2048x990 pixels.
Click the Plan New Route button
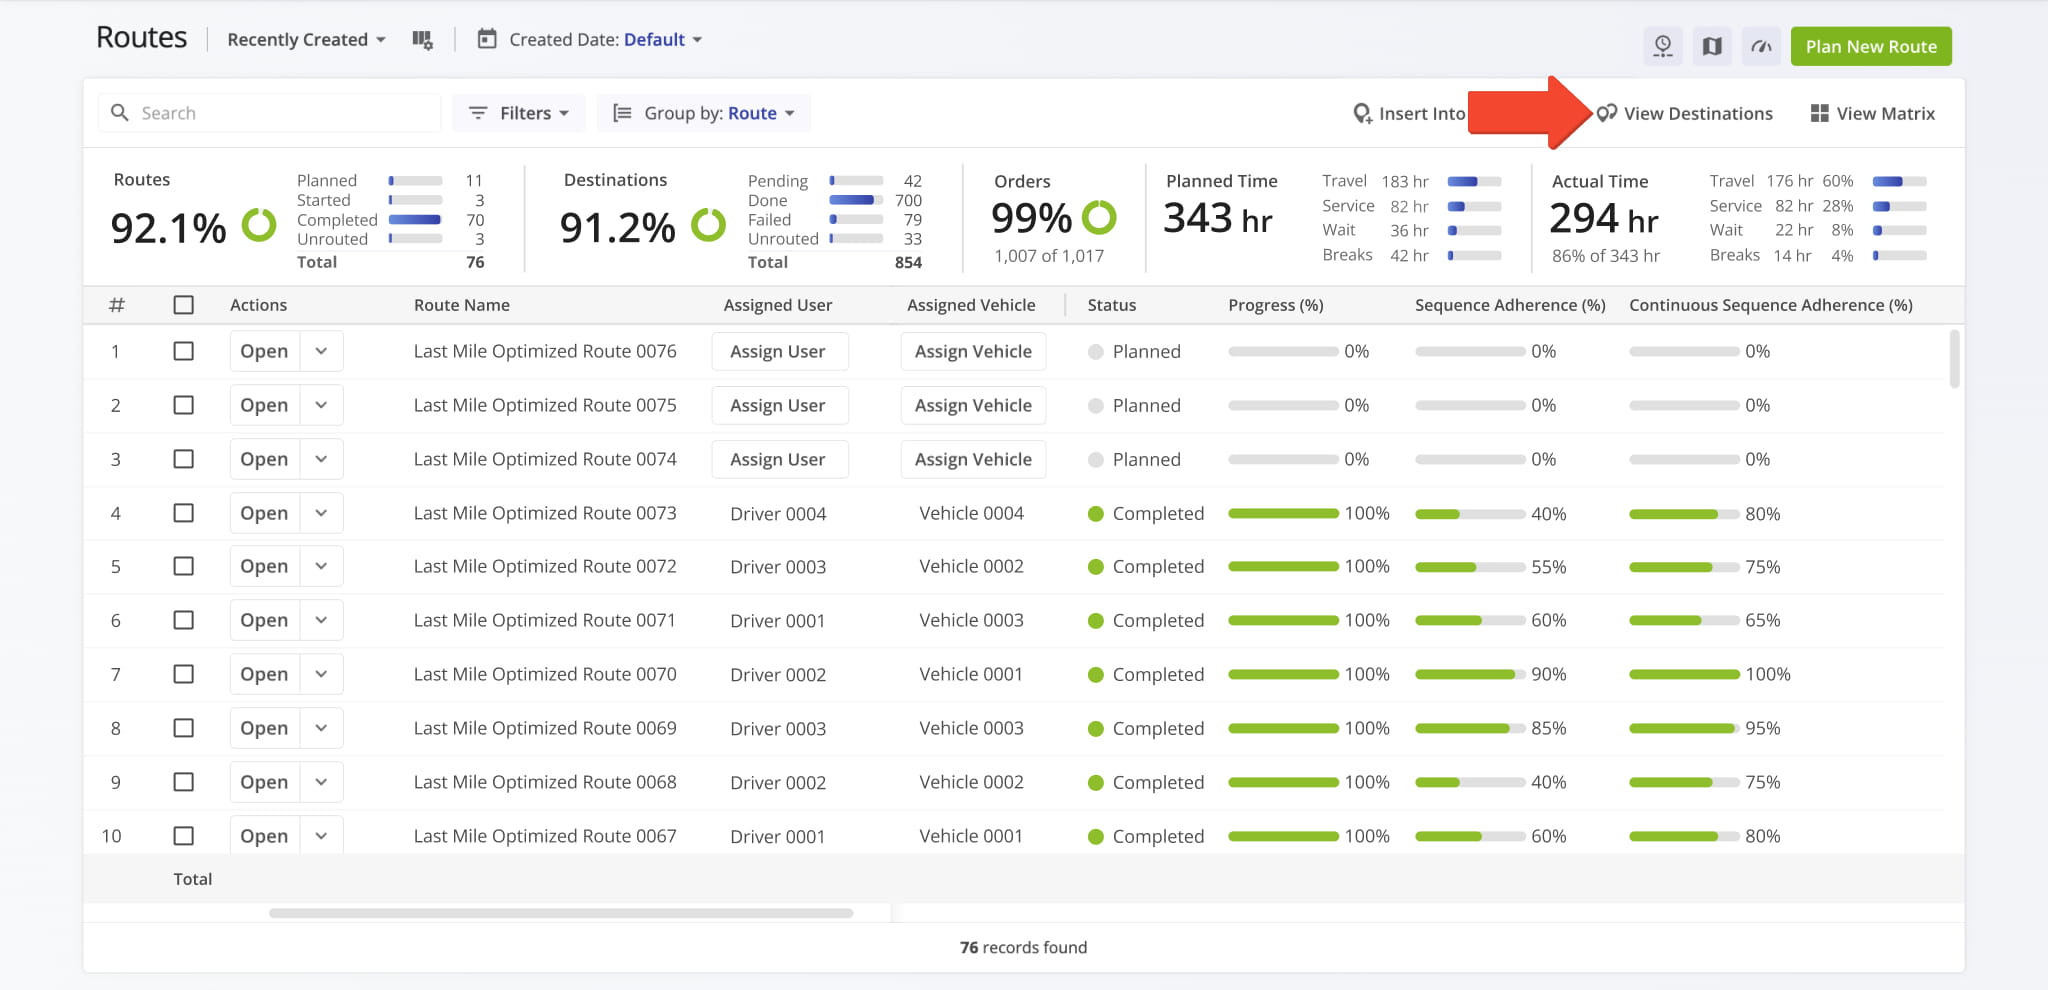(x=1871, y=46)
